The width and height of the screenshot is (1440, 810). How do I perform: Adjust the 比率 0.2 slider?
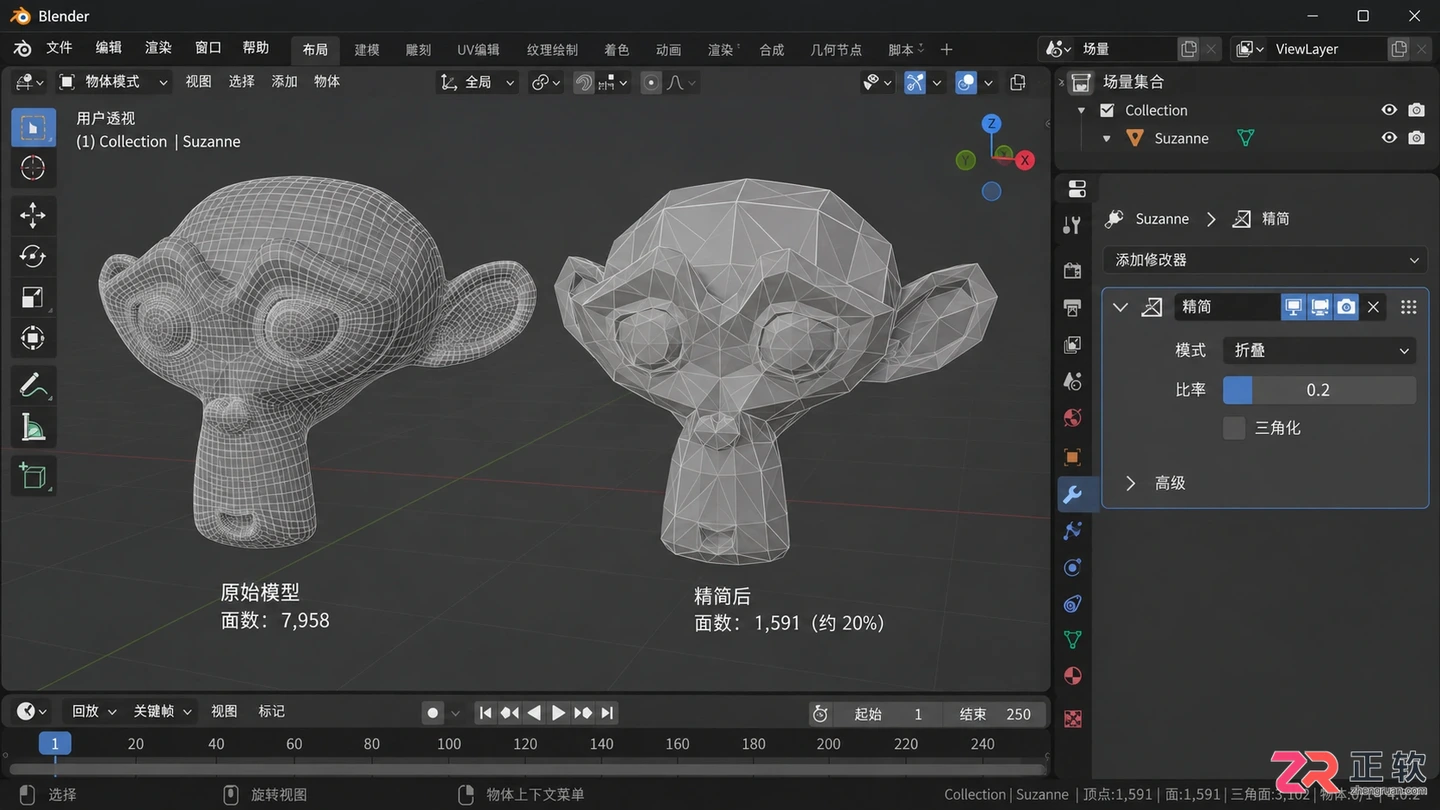point(1319,390)
